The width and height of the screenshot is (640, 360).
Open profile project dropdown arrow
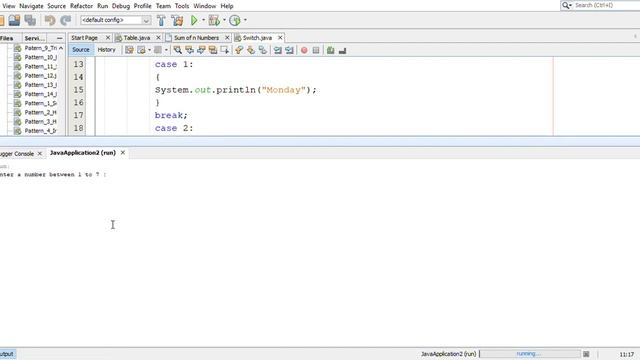point(245,20)
